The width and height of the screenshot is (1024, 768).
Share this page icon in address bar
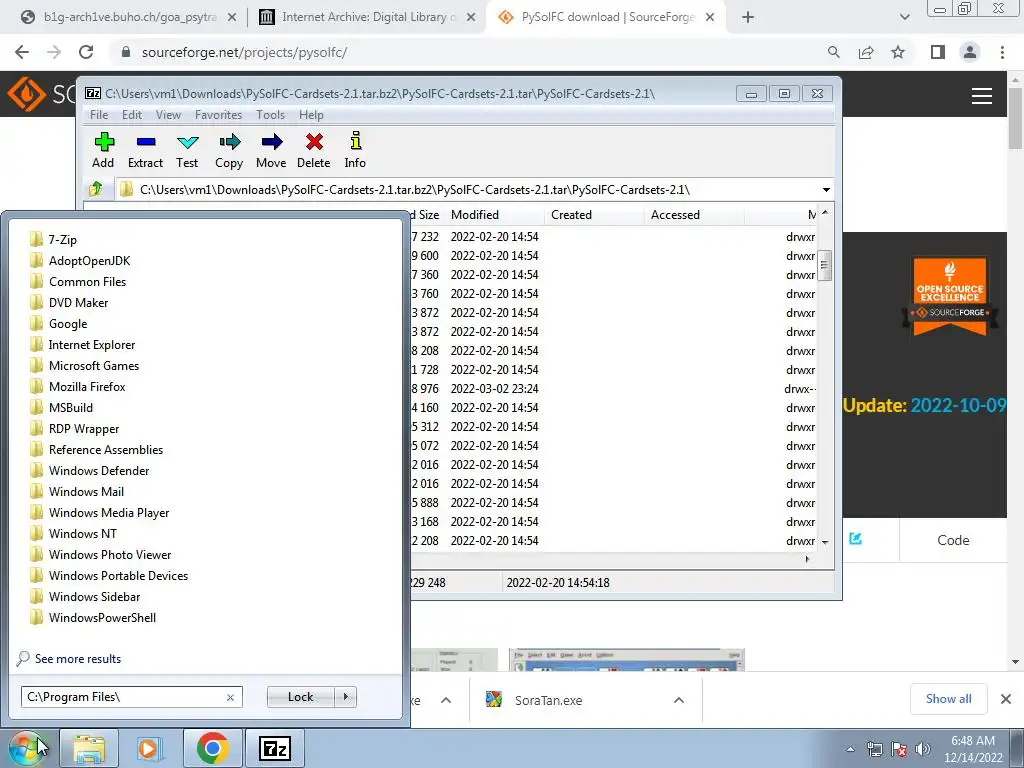866,52
